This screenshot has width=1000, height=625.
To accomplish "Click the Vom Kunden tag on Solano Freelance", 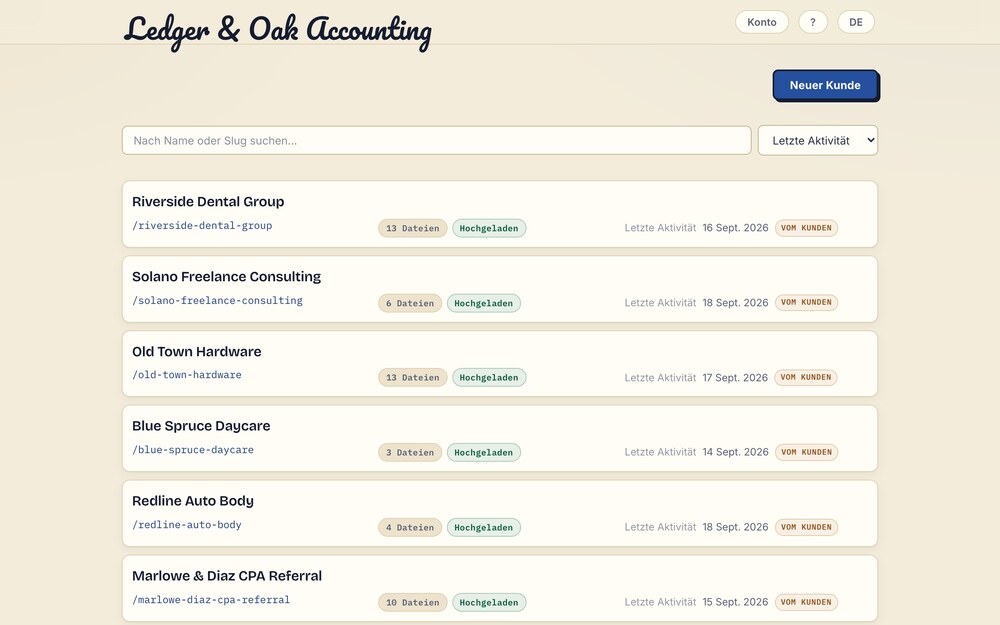I will coord(807,302).
